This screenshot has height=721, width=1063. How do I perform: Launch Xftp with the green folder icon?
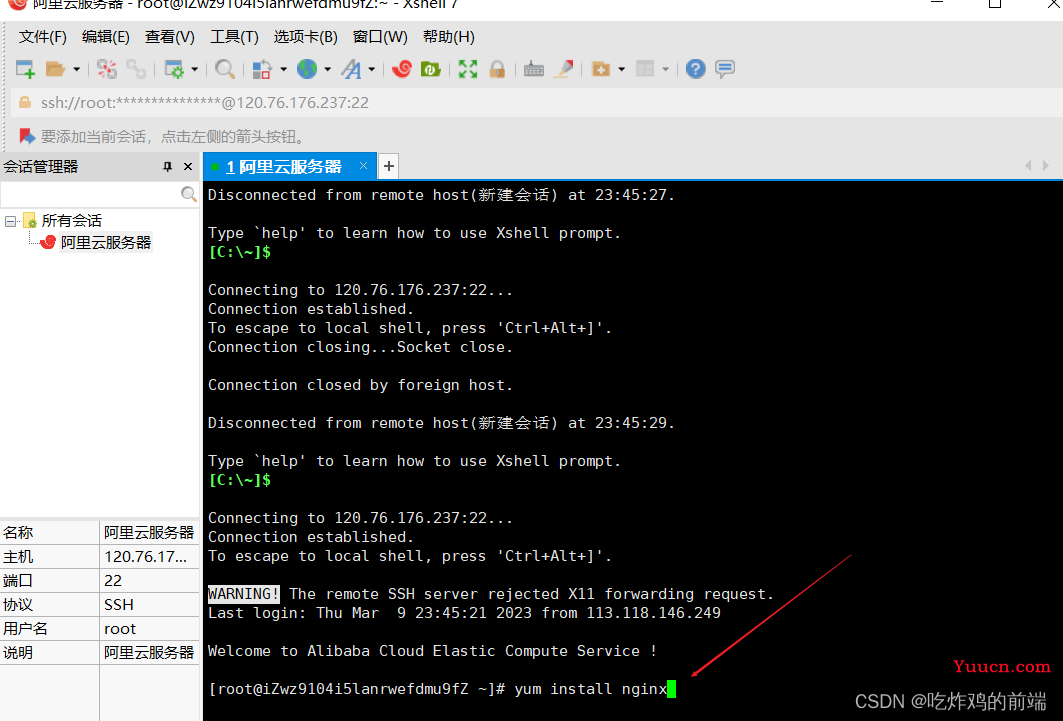coord(430,68)
